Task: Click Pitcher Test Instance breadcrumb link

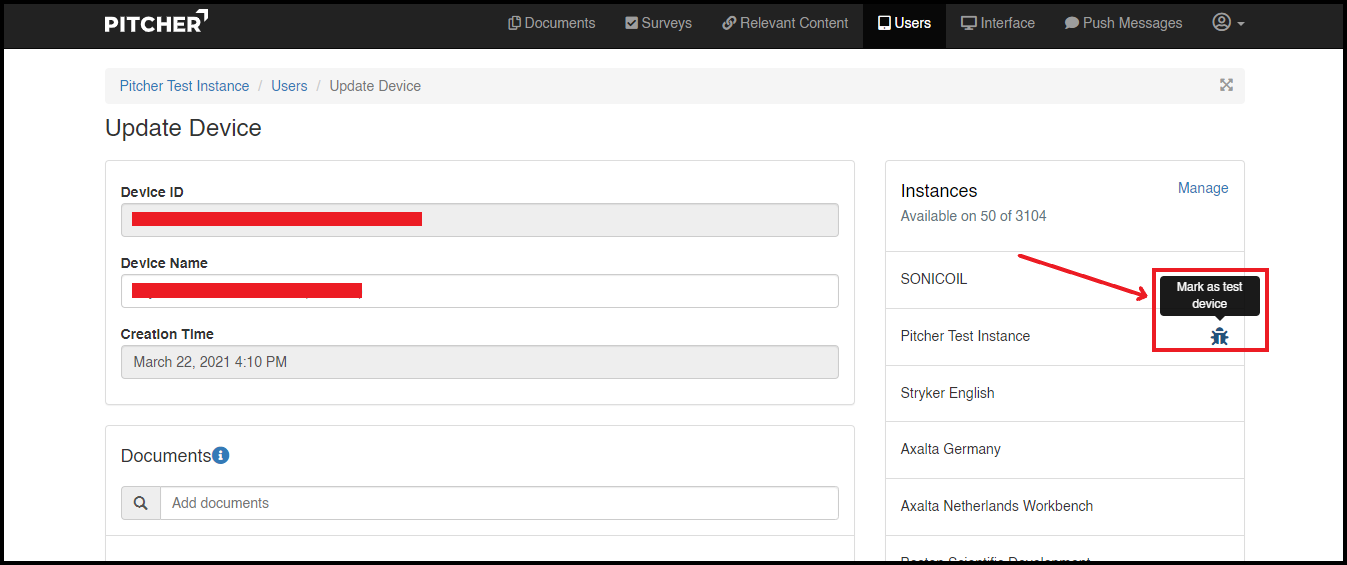Action: pyautogui.click(x=184, y=86)
